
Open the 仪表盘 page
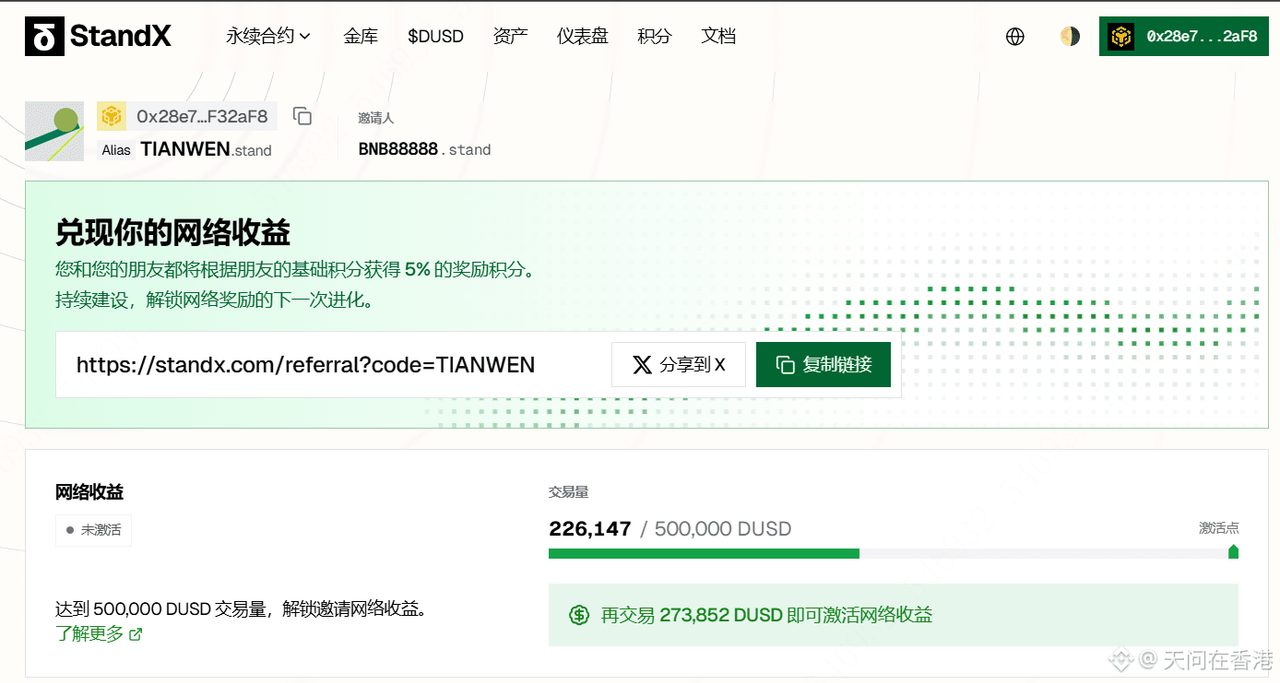582,36
